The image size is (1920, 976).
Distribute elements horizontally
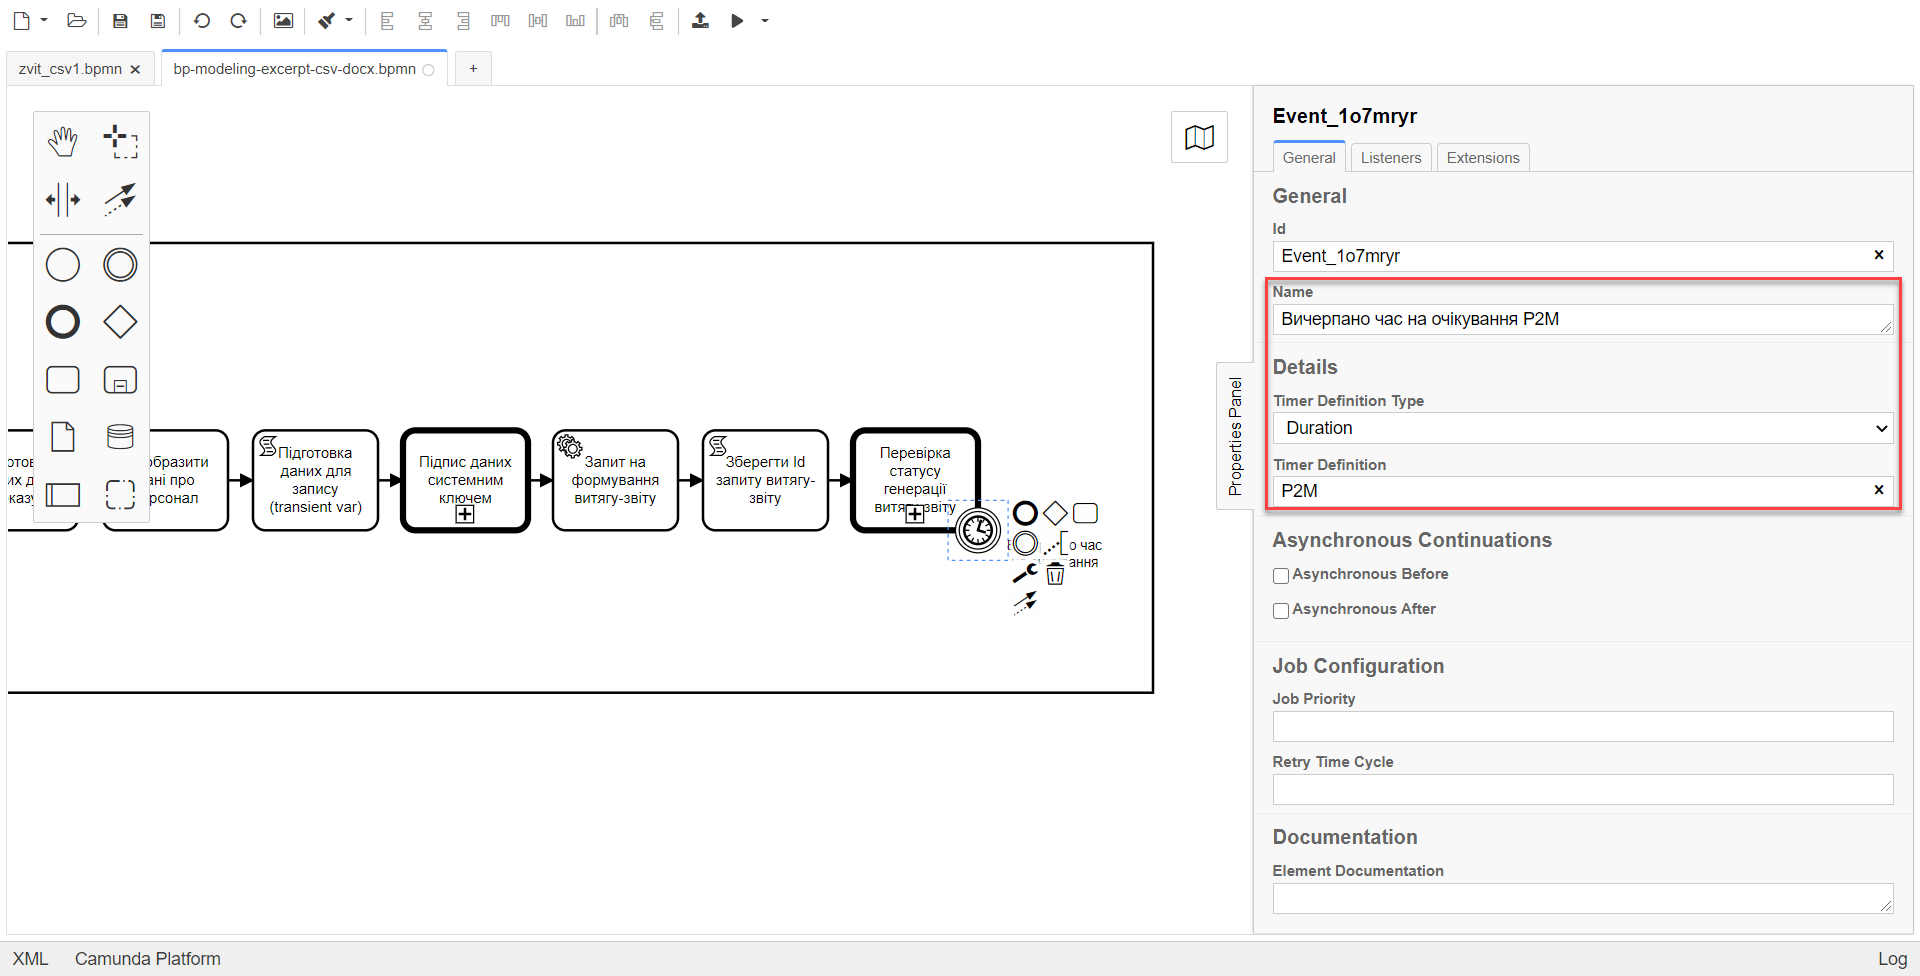click(x=619, y=20)
